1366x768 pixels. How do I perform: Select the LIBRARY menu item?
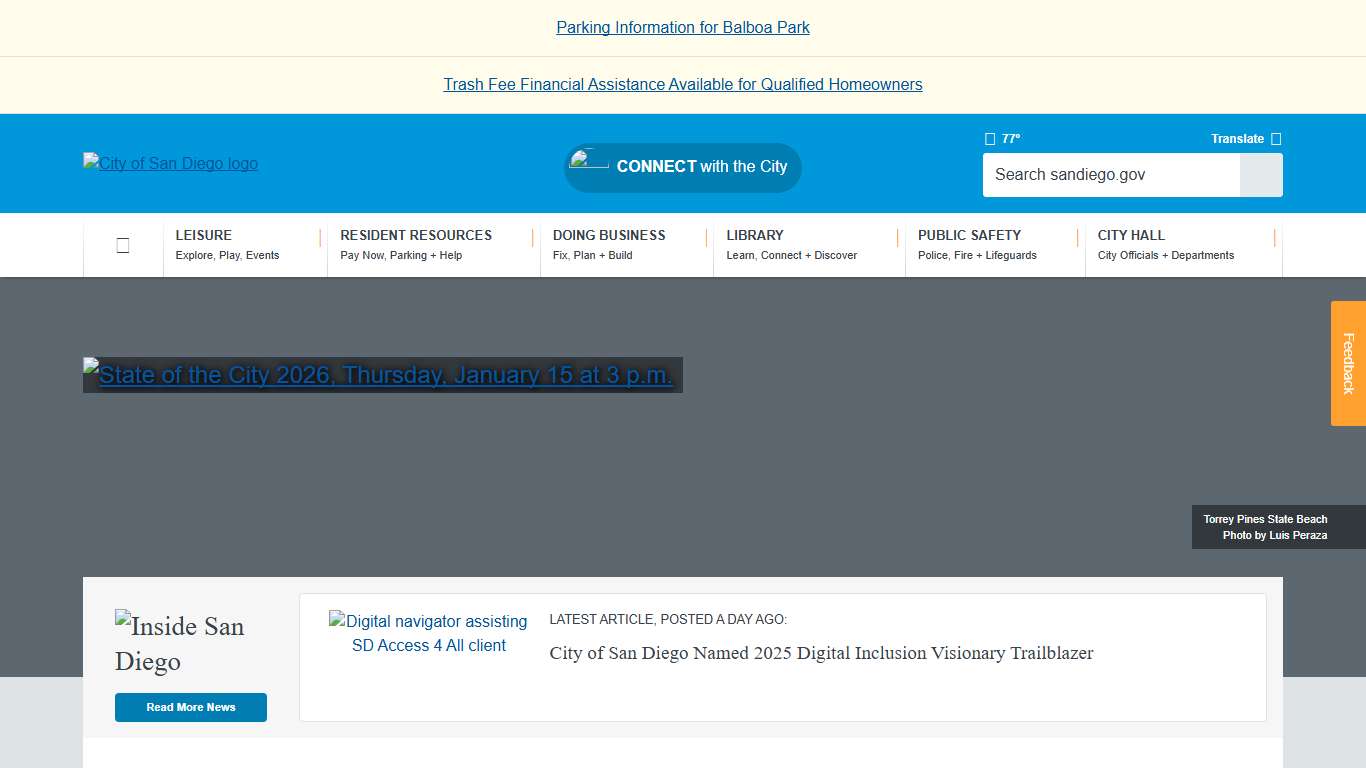click(754, 245)
